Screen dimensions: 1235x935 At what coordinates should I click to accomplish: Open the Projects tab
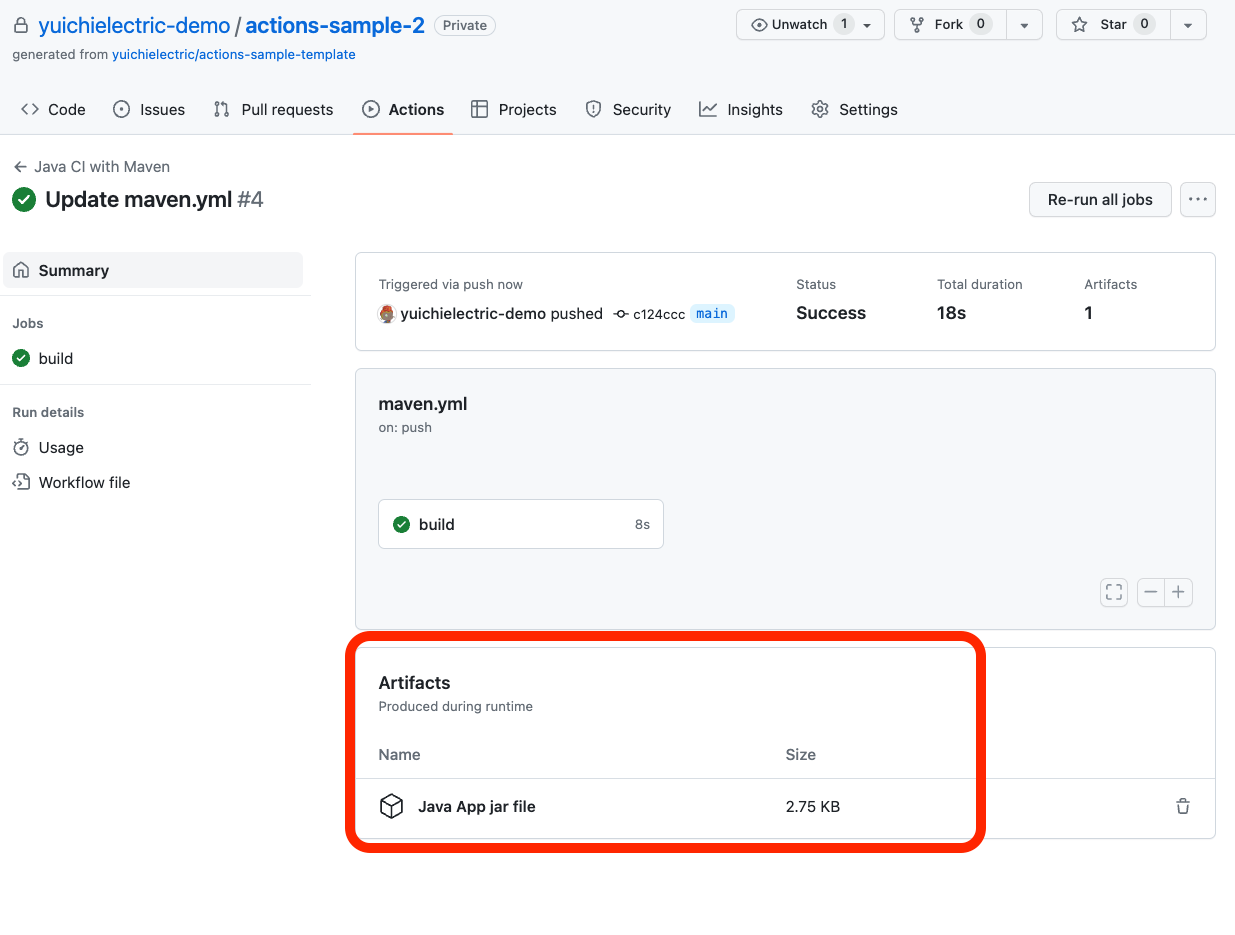(514, 109)
